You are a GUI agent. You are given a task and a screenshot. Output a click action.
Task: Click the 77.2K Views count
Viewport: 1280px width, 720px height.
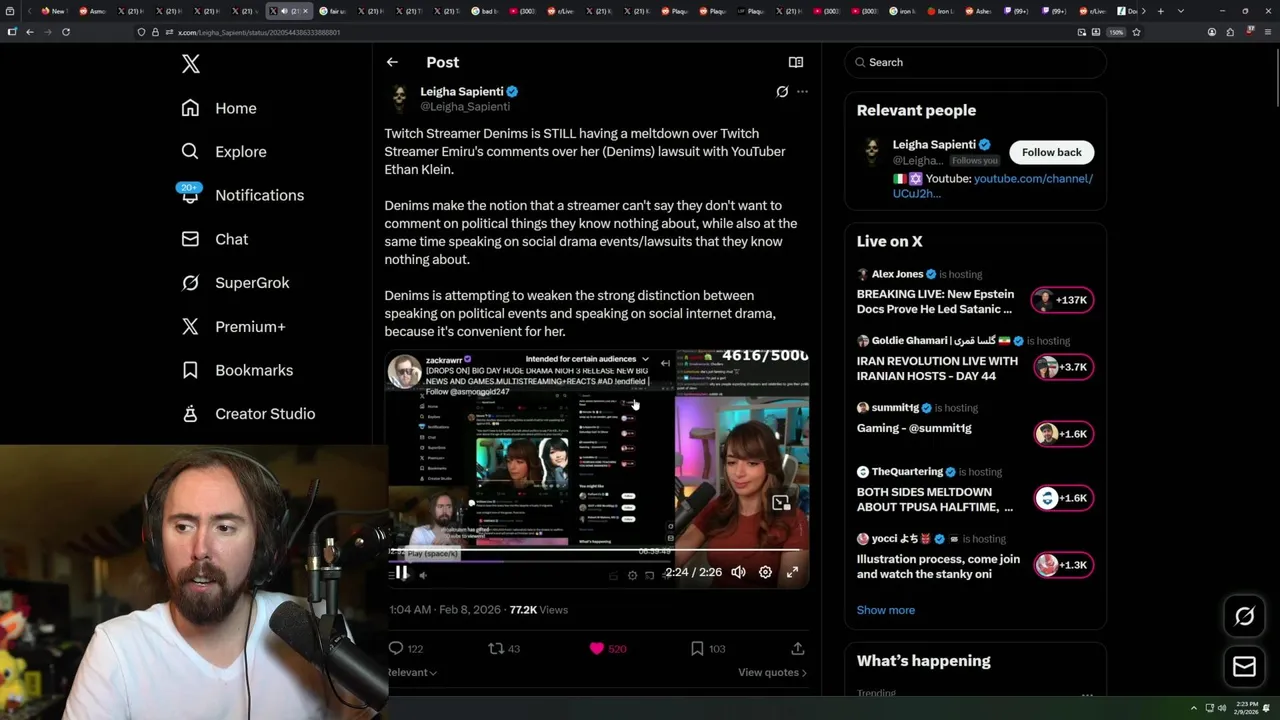click(x=539, y=609)
